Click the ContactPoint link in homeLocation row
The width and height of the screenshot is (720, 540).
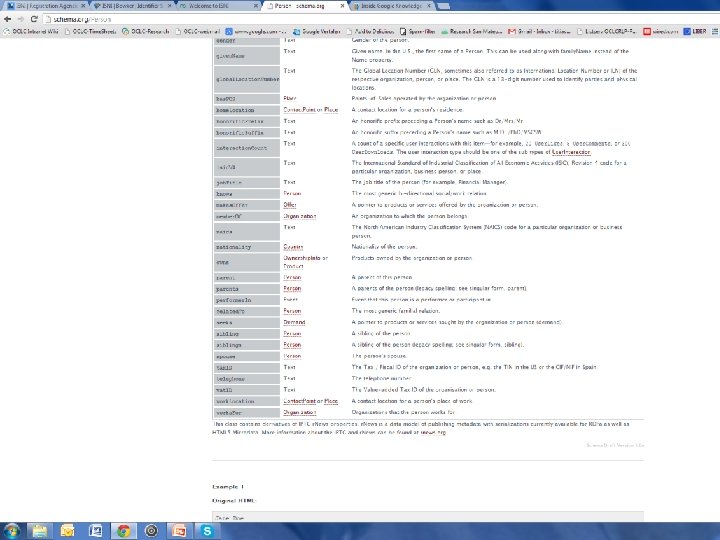pyautogui.click(x=299, y=110)
